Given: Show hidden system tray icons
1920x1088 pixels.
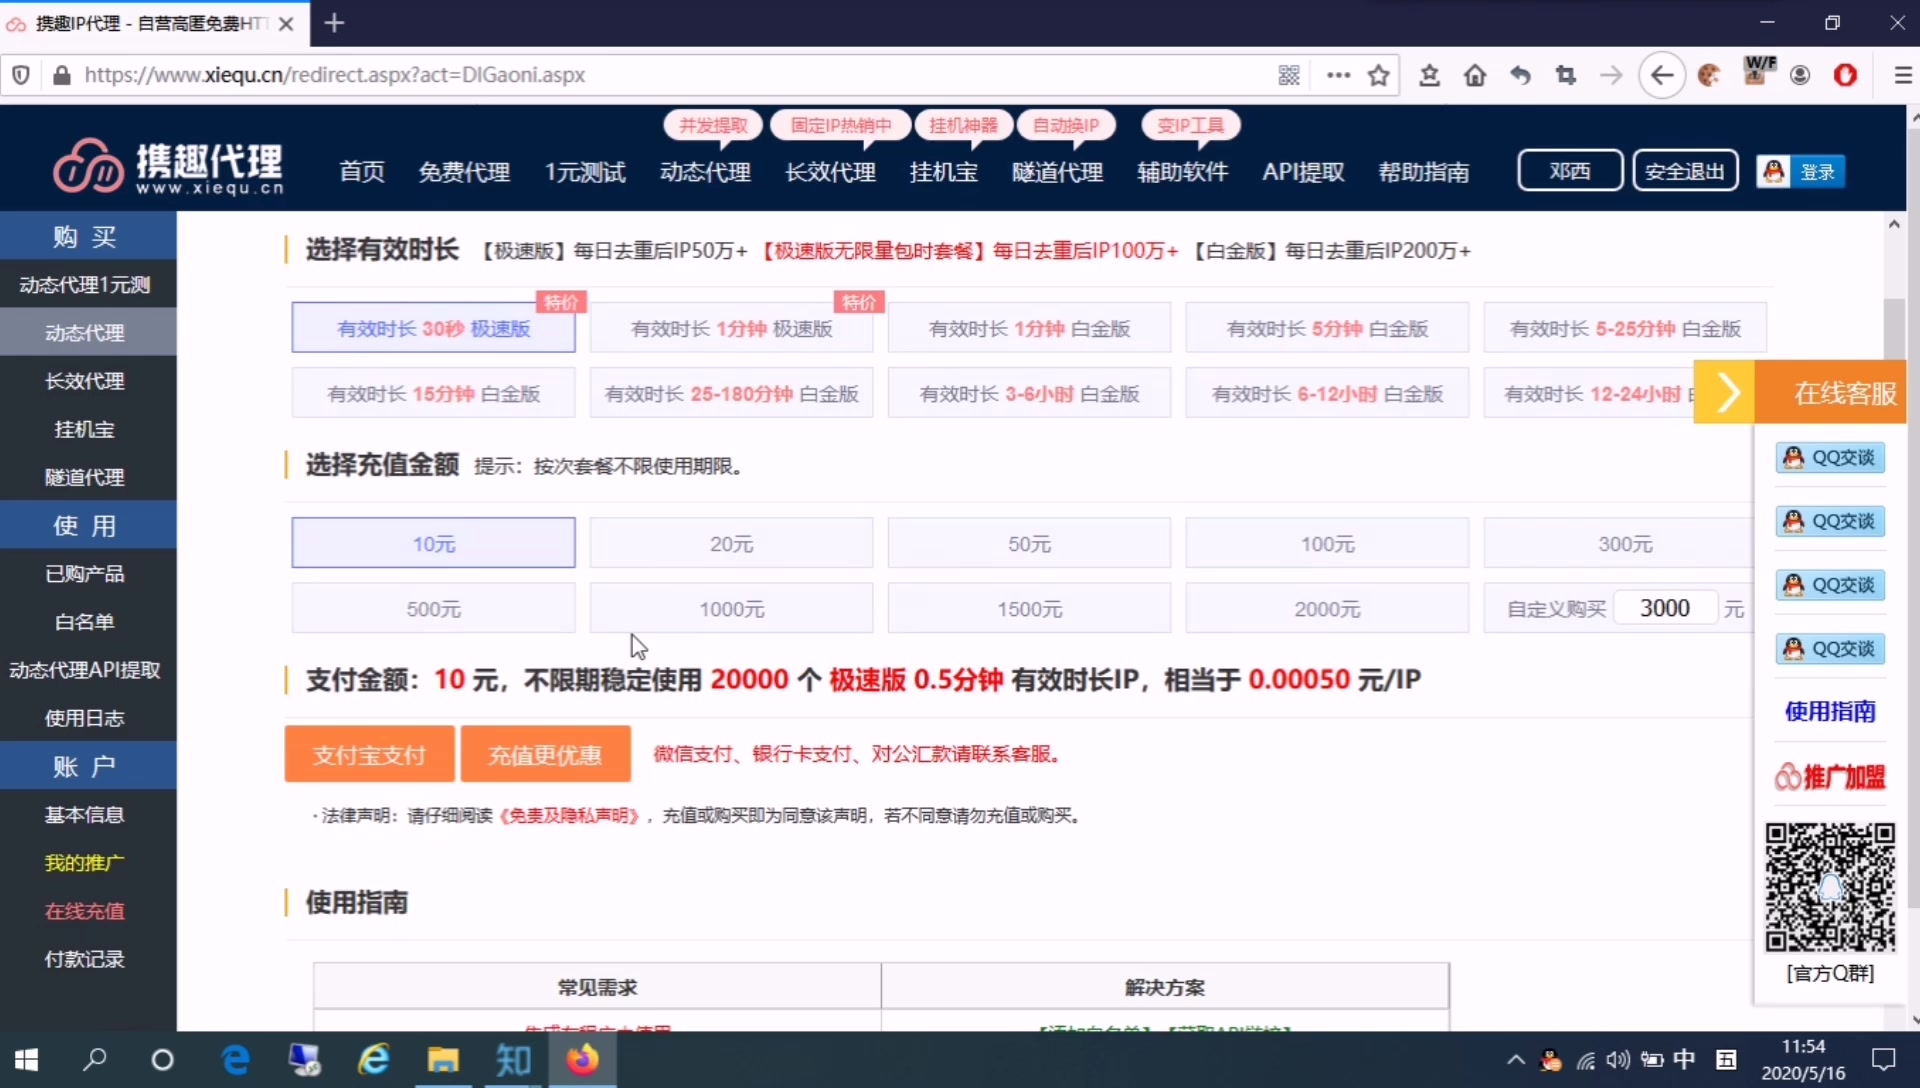Looking at the screenshot, I should 1516,1059.
